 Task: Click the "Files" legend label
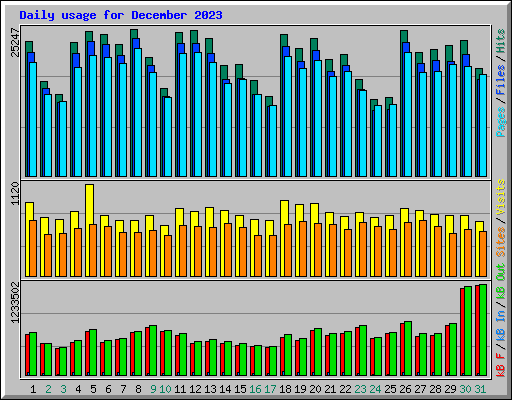pyautogui.click(x=500, y=80)
